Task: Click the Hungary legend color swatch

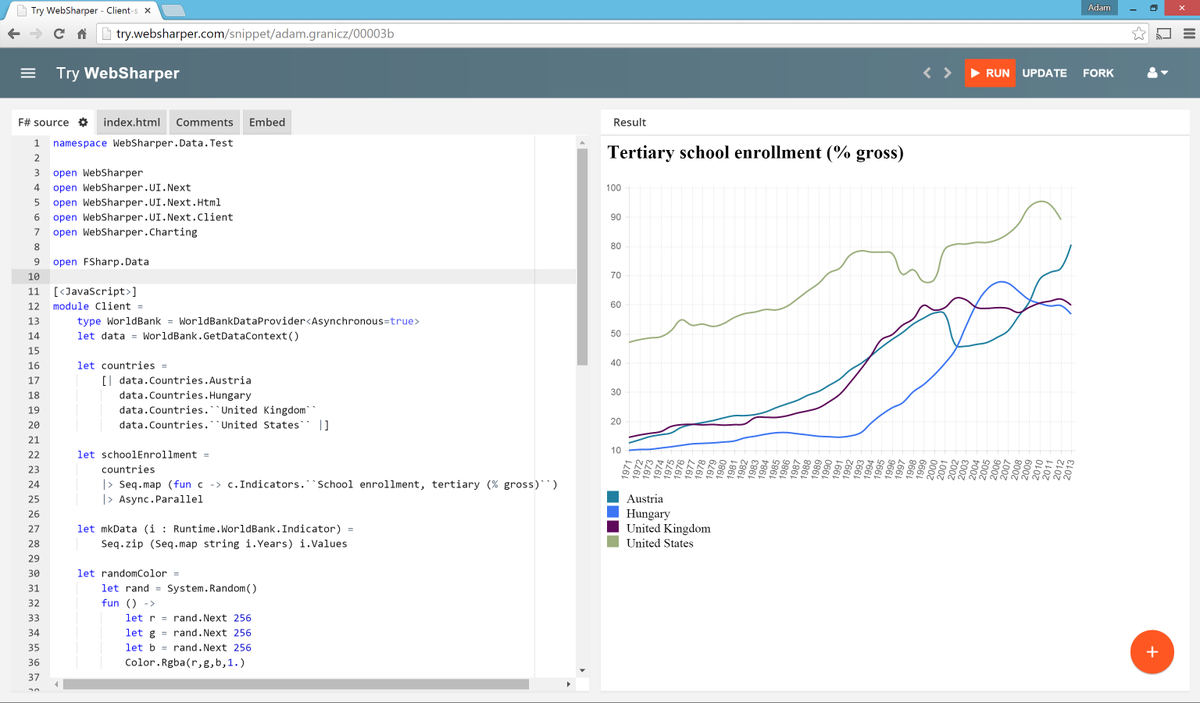Action: pyautogui.click(x=613, y=513)
